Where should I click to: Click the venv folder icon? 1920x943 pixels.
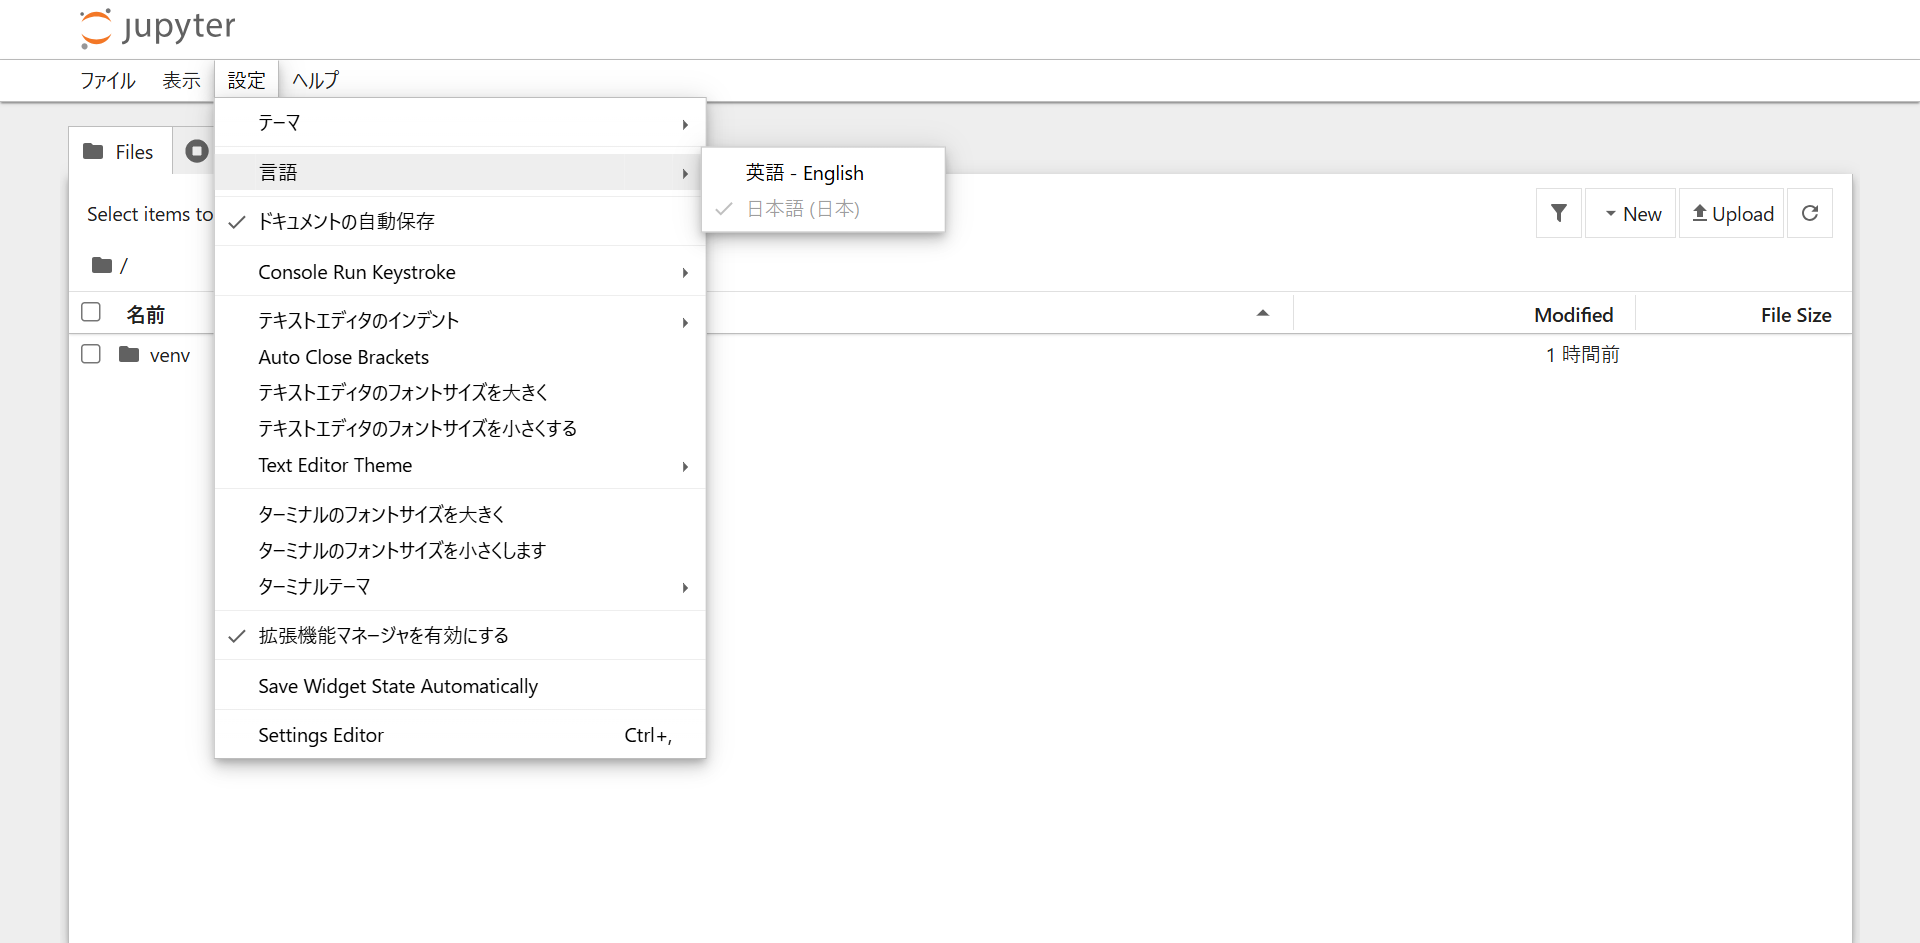pyautogui.click(x=129, y=354)
